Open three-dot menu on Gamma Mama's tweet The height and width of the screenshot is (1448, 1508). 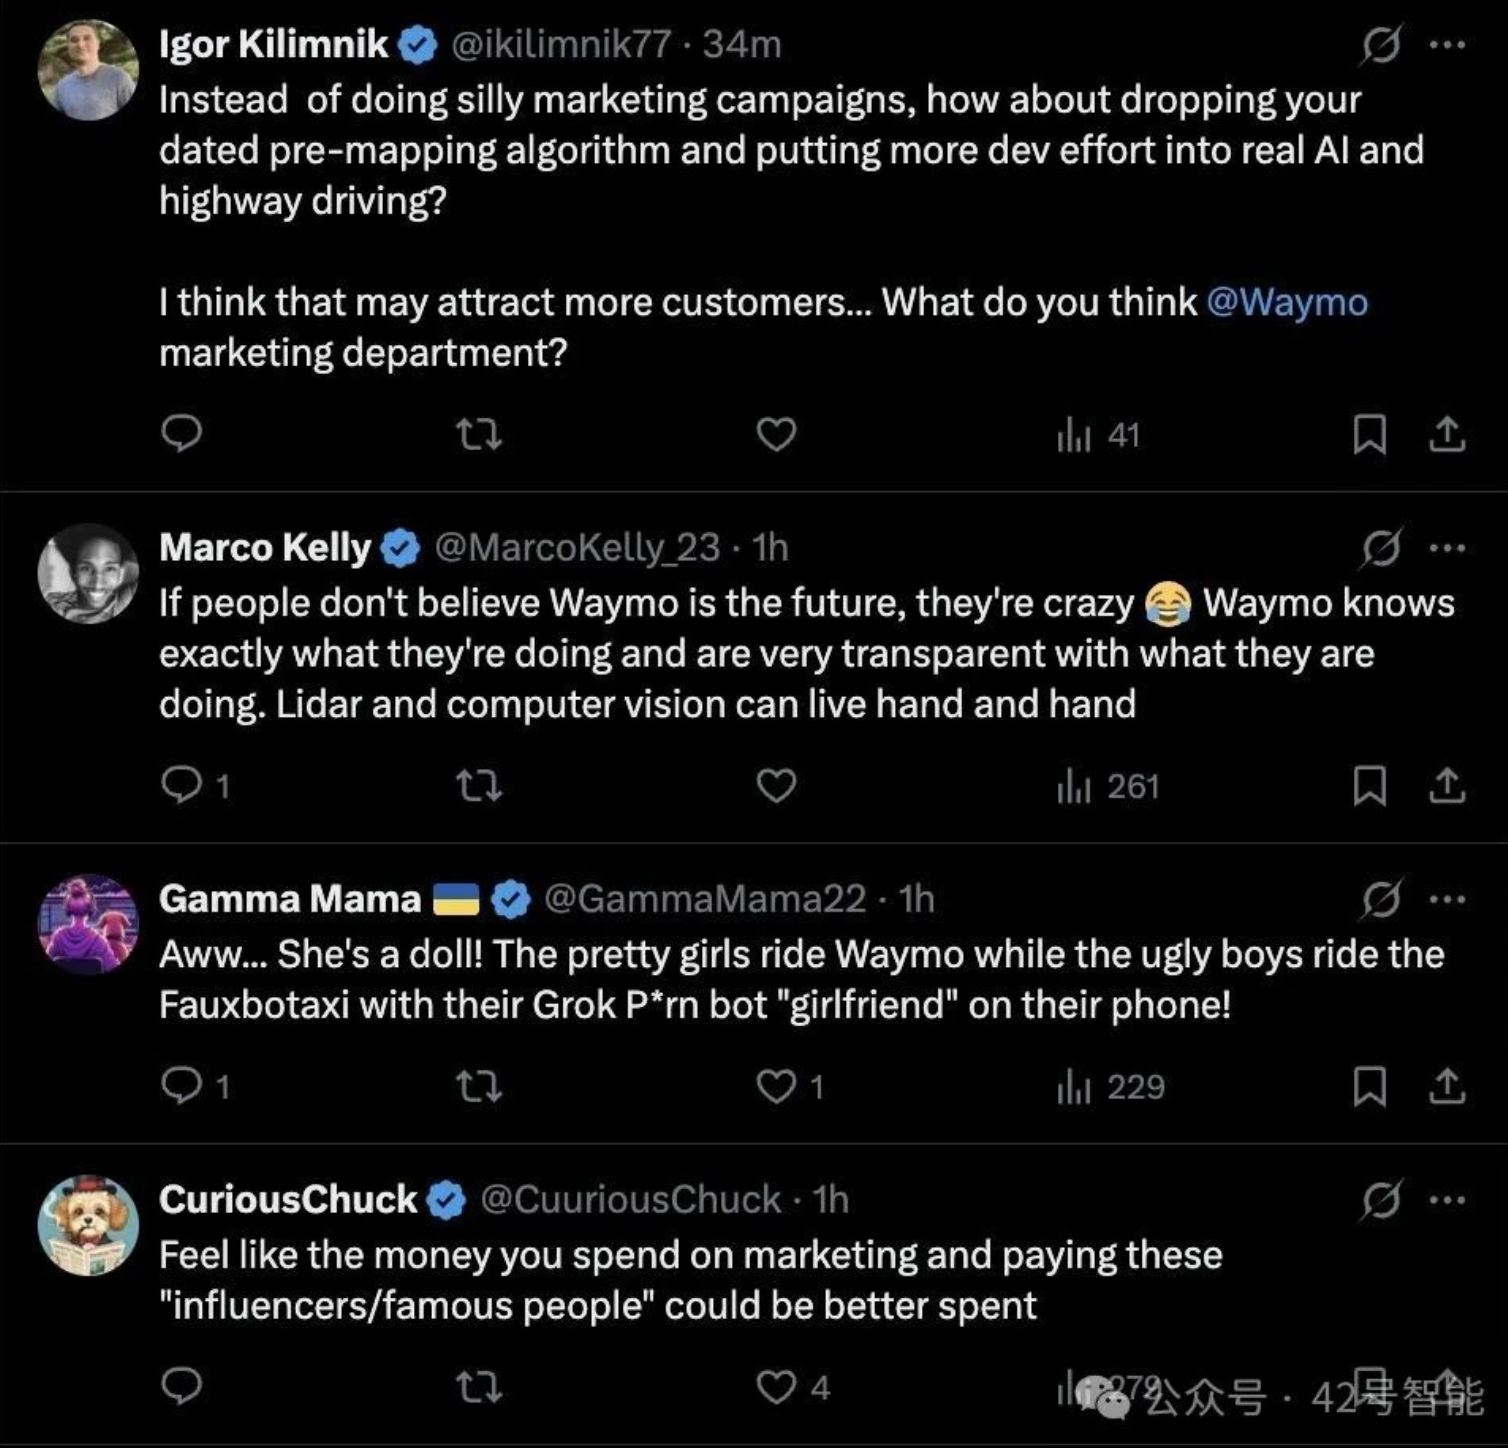point(1447,899)
